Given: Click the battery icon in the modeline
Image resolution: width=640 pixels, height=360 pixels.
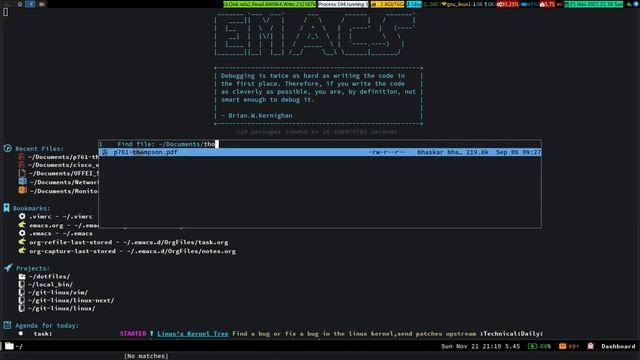Looking at the screenshot, I should 532,346.
